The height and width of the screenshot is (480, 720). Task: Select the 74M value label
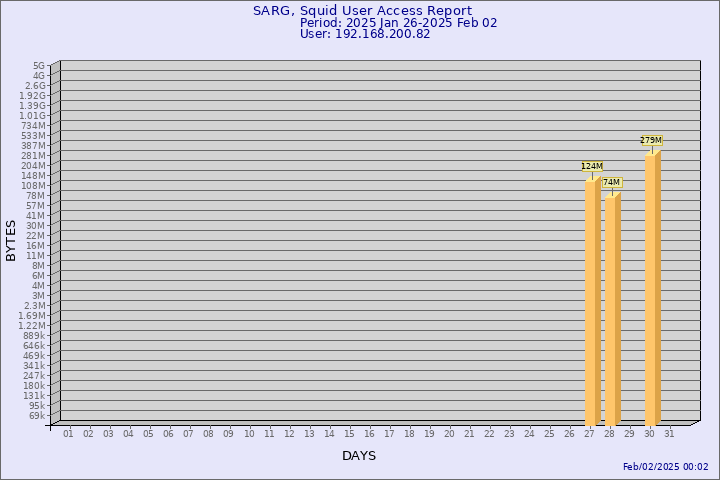[x=612, y=183]
